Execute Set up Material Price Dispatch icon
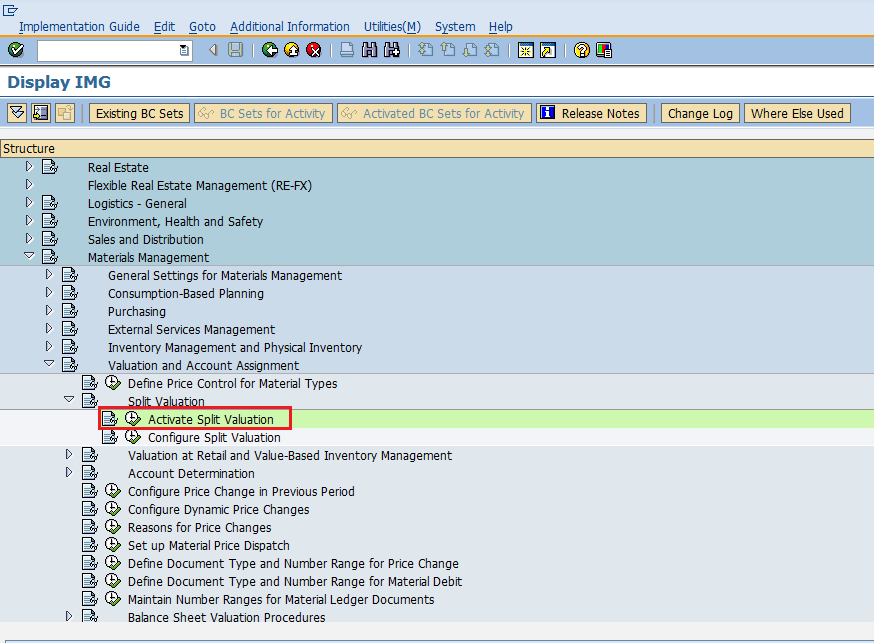The image size is (874, 643). coord(113,544)
